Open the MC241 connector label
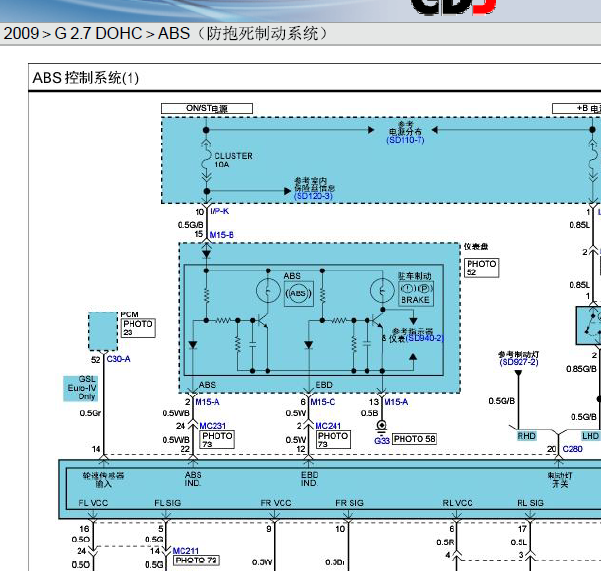 328,426
